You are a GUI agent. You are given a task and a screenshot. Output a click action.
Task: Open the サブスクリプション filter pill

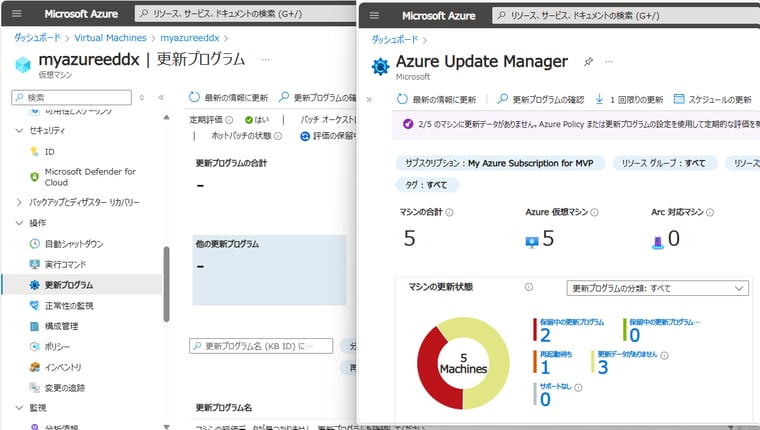[x=500, y=163]
